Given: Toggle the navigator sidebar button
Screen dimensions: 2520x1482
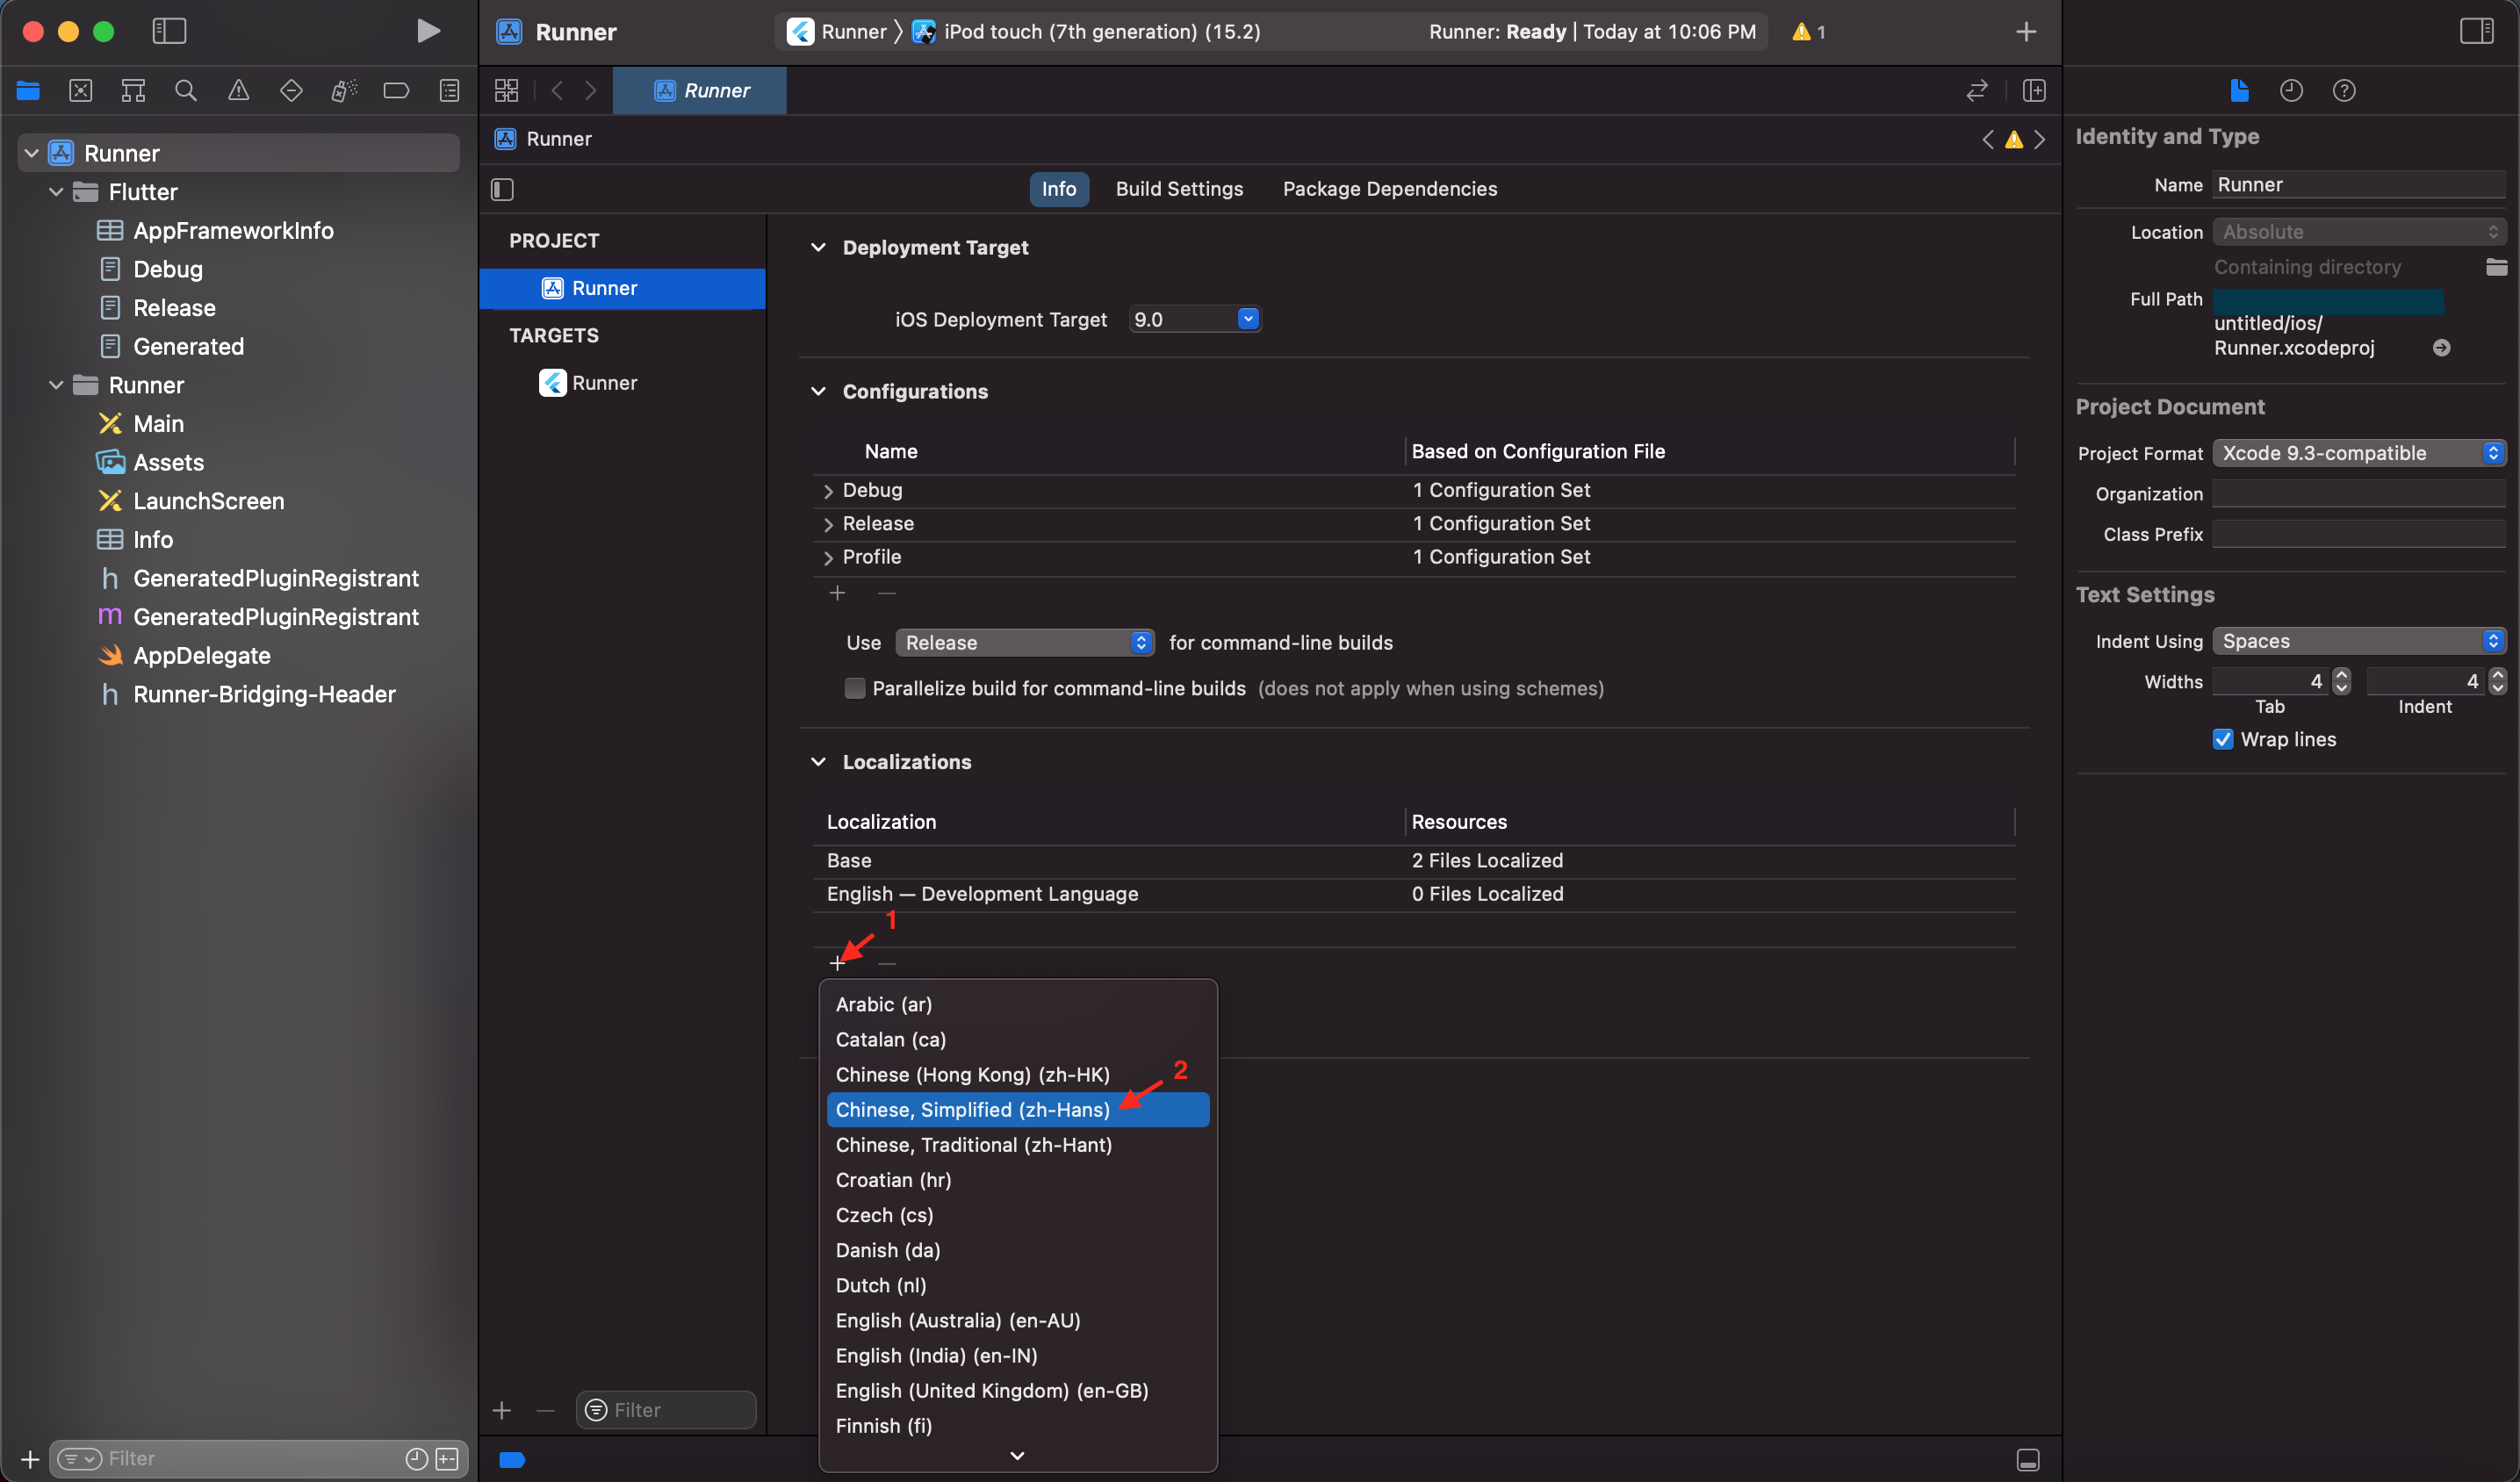Looking at the screenshot, I should pos(169,31).
